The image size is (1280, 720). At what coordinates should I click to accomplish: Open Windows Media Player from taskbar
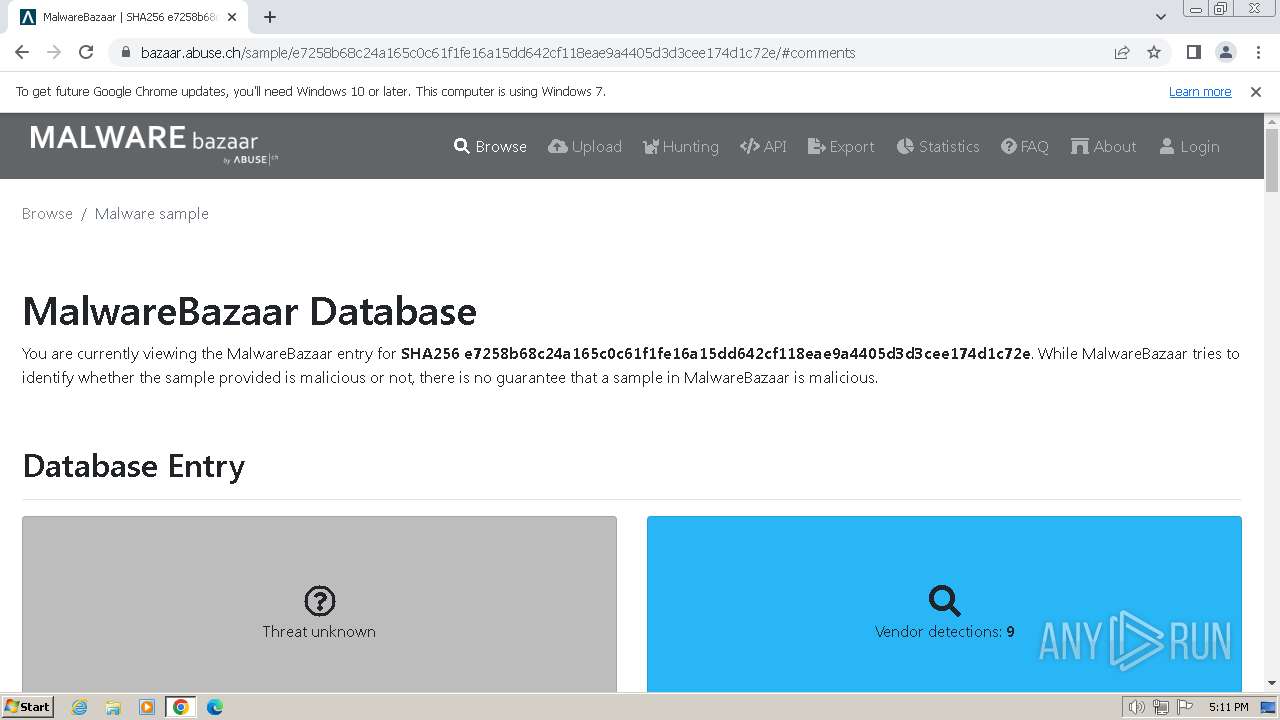click(x=147, y=707)
